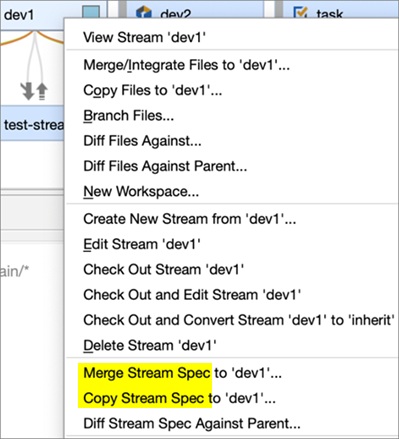Choose Diff Files Against Parent
The width and height of the screenshot is (399, 439).
pos(165,166)
